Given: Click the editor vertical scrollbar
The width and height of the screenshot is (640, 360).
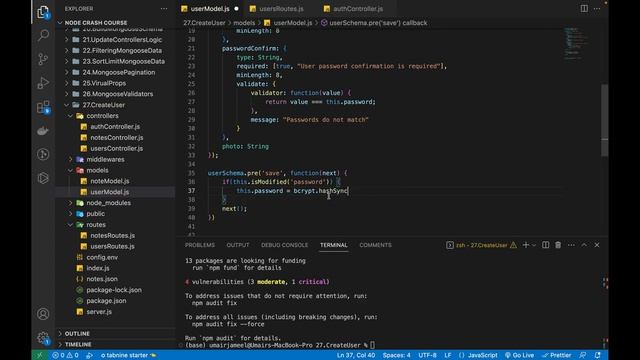Looking at the screenshot, I should pyautogui.click(x=604, y=120).
